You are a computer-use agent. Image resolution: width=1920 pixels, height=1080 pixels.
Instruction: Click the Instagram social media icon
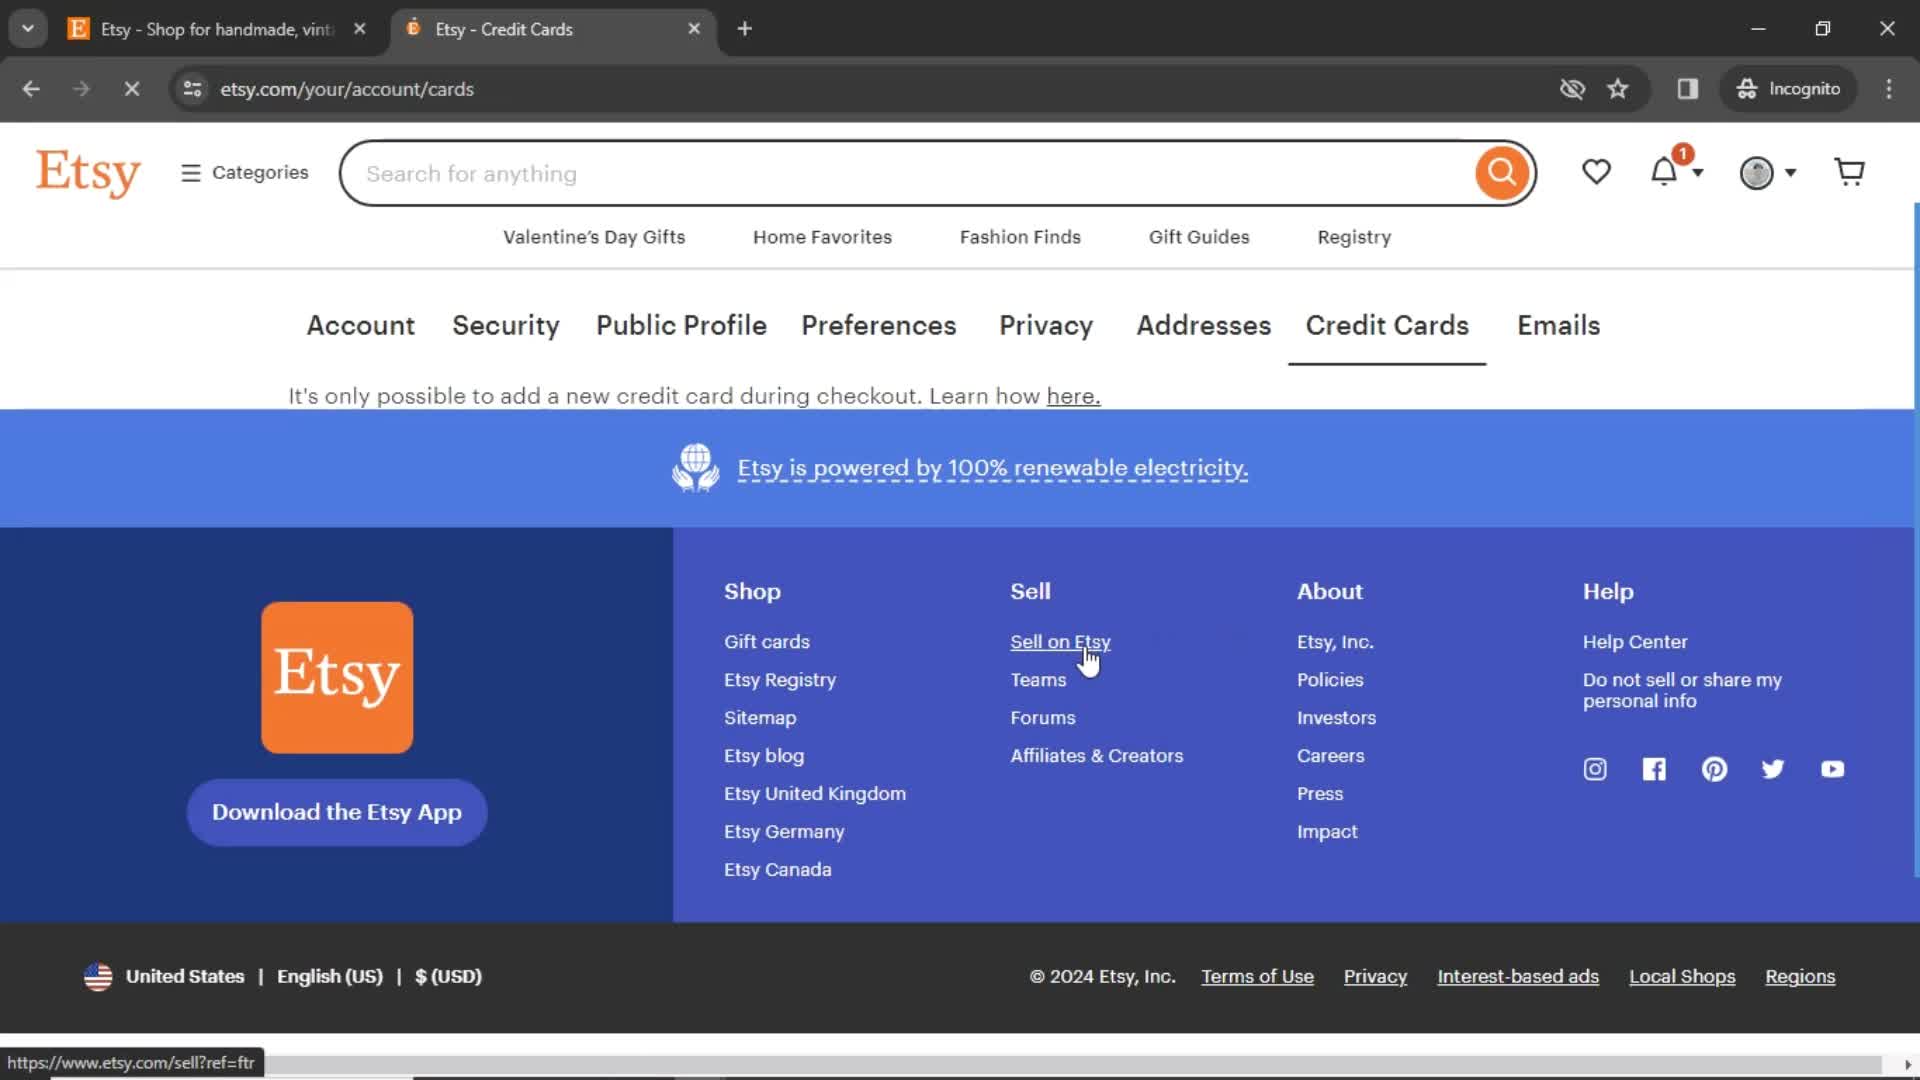click(1596, 769)
